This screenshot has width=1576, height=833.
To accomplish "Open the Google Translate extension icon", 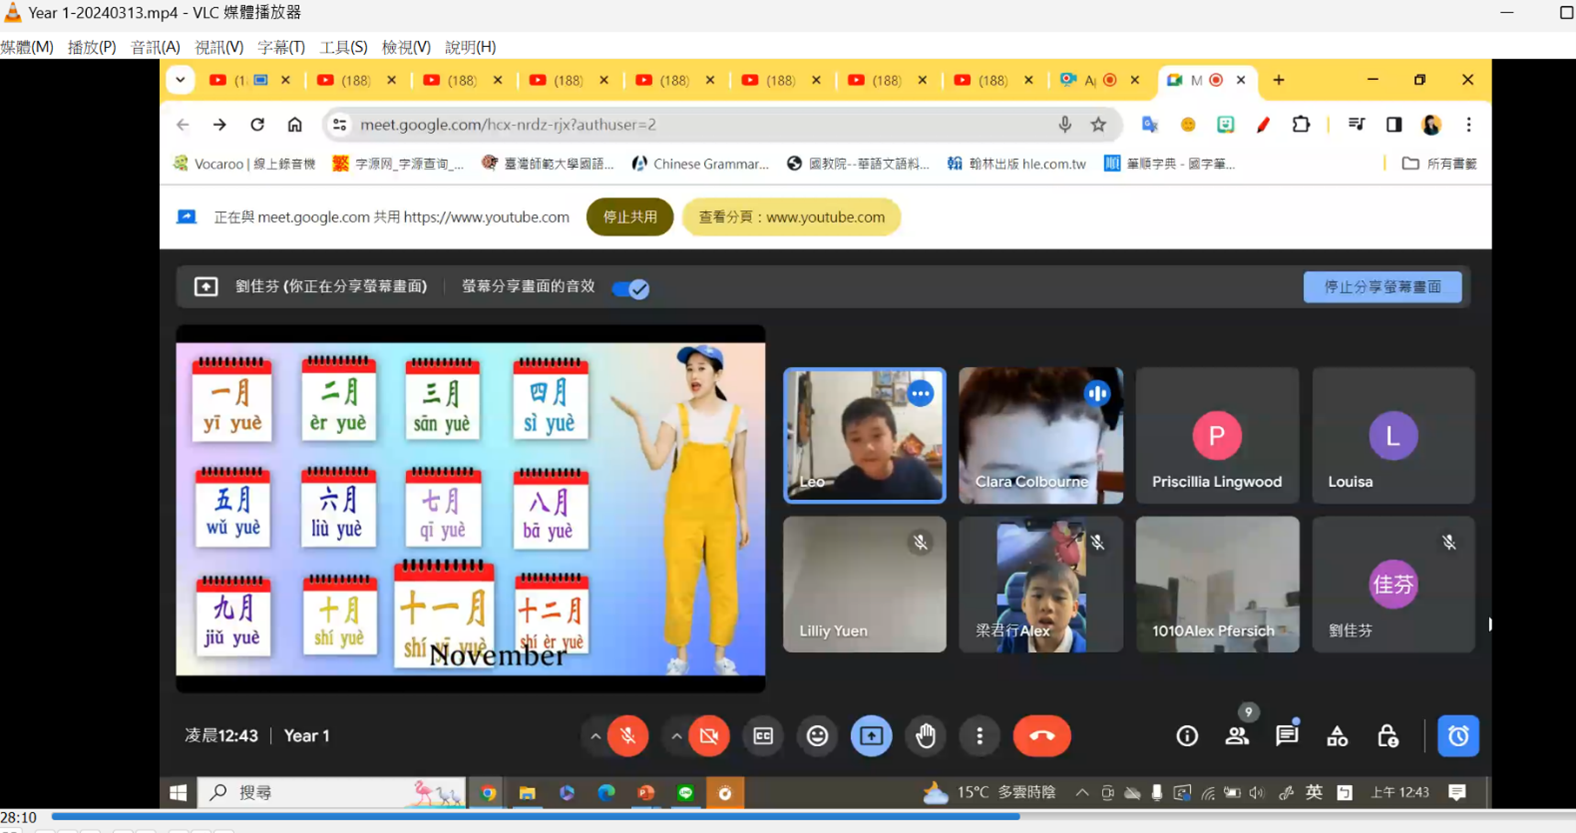I will (1150, 125).
